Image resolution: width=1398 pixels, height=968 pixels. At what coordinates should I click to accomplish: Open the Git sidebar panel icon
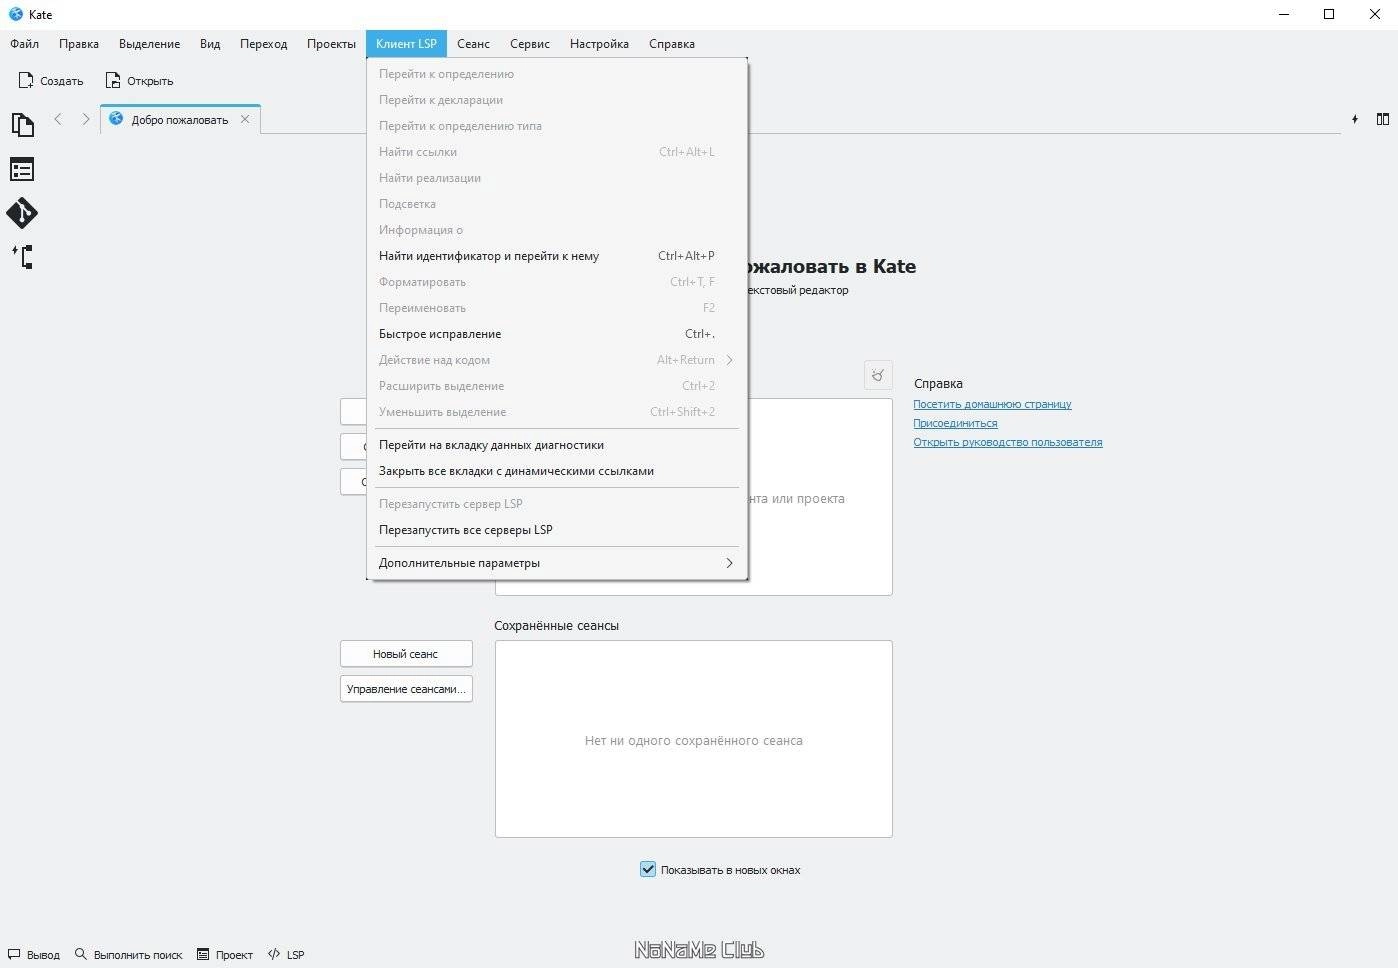click(22, 213)
